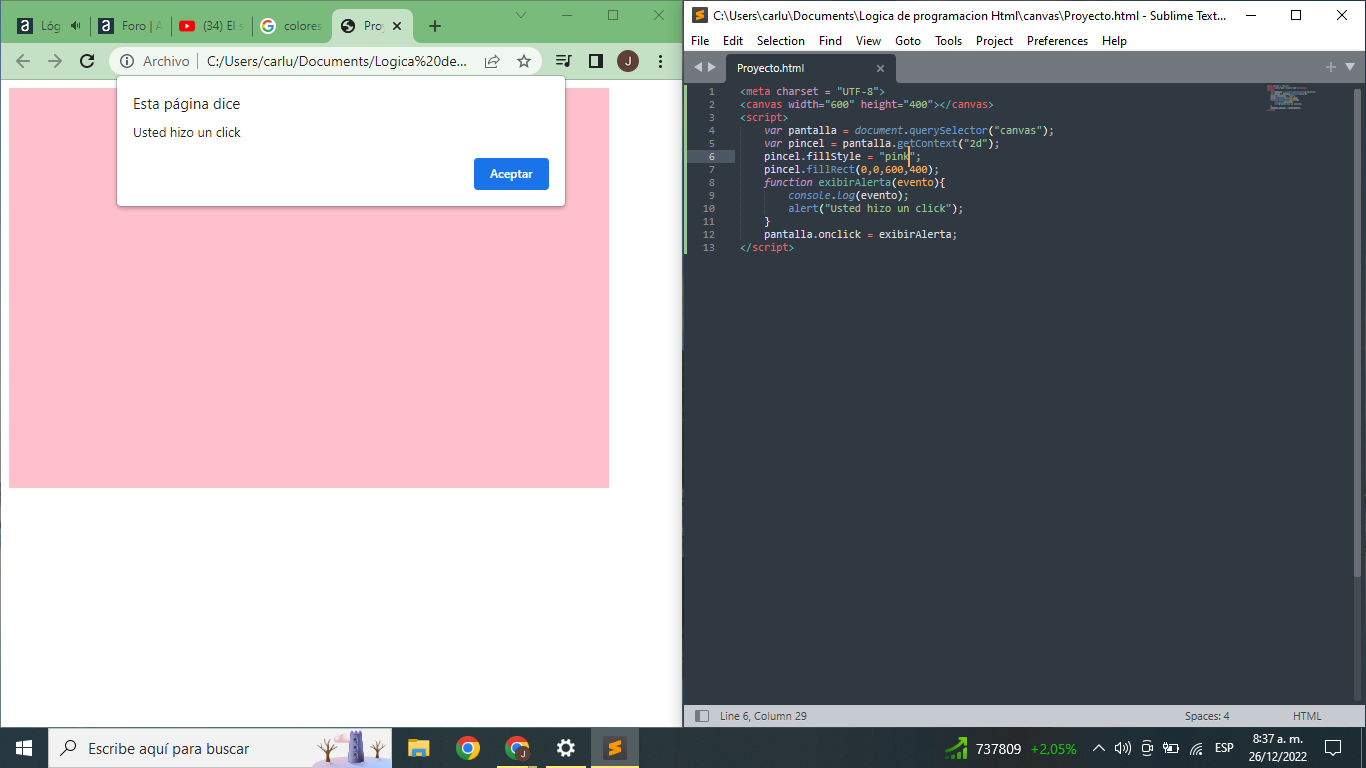Open HTML syntax selector in status bar
The width and height of the screenshot is (1366, 768).
1307,716
